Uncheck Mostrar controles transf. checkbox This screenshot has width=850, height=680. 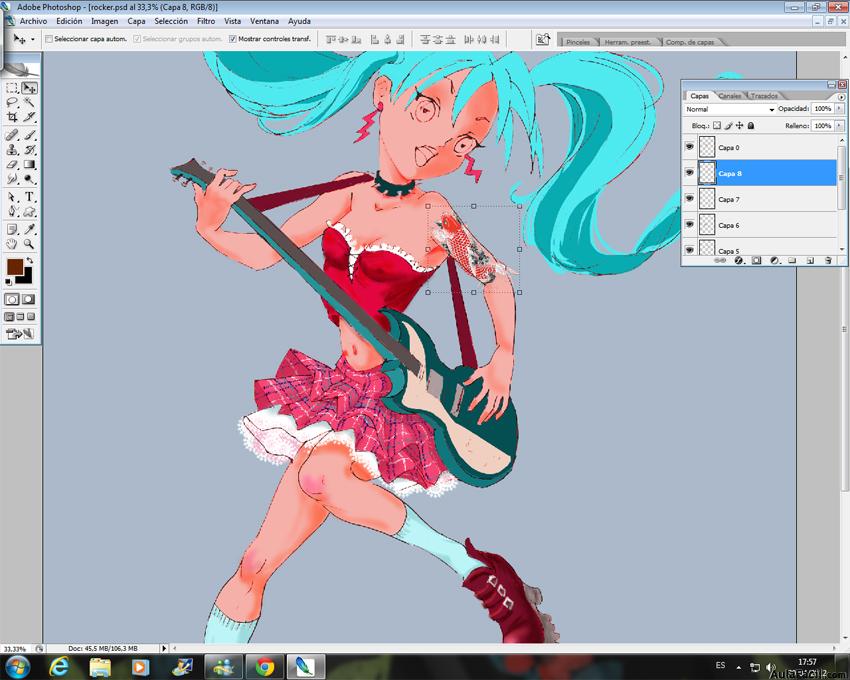(x=233, y=39)
